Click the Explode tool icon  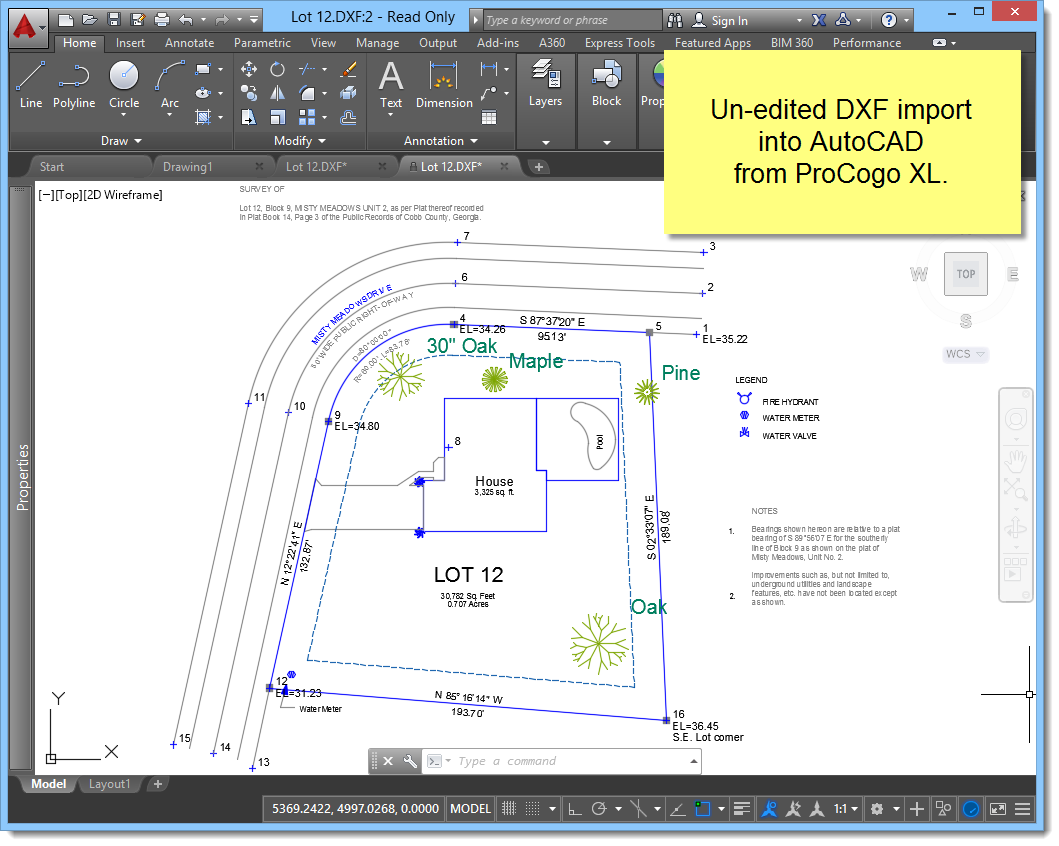tap(348, 93)
